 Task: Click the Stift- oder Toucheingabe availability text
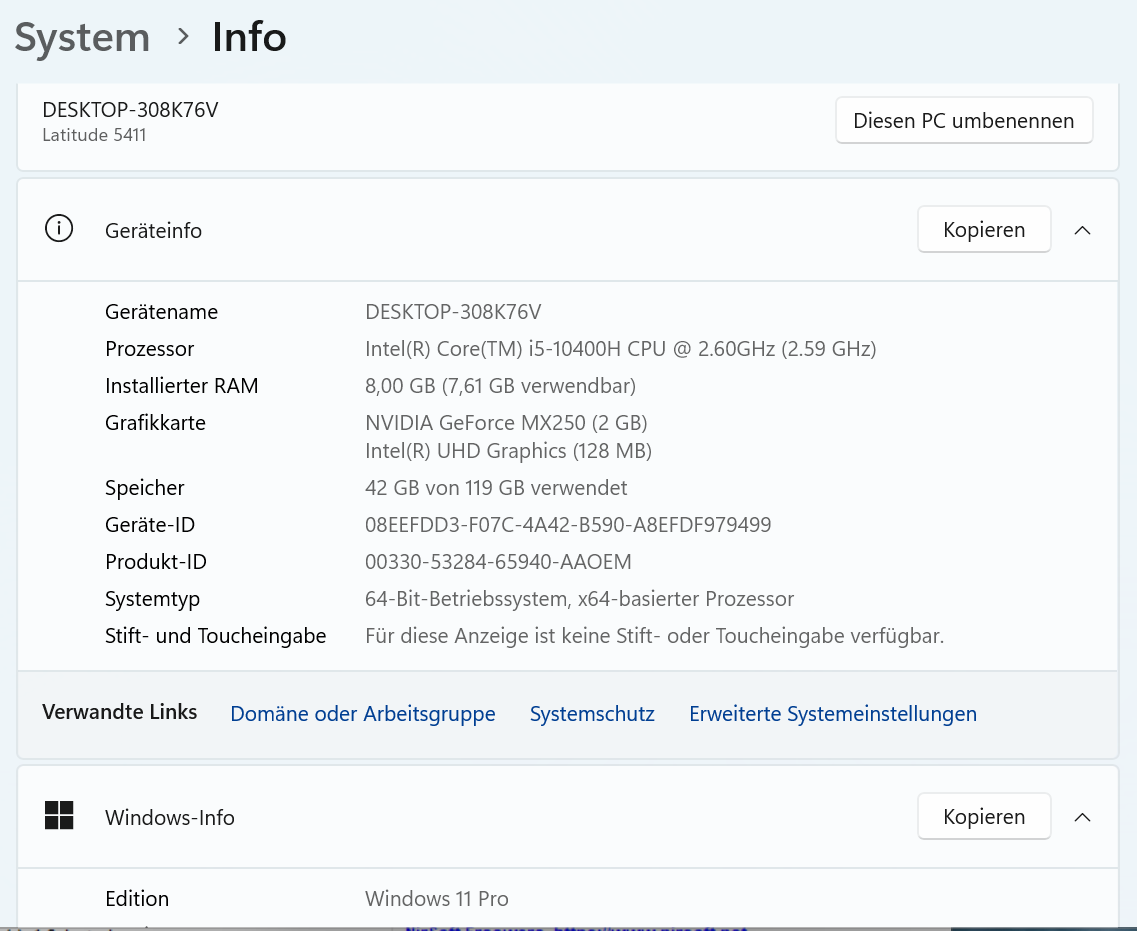click(x=654, y=636)
